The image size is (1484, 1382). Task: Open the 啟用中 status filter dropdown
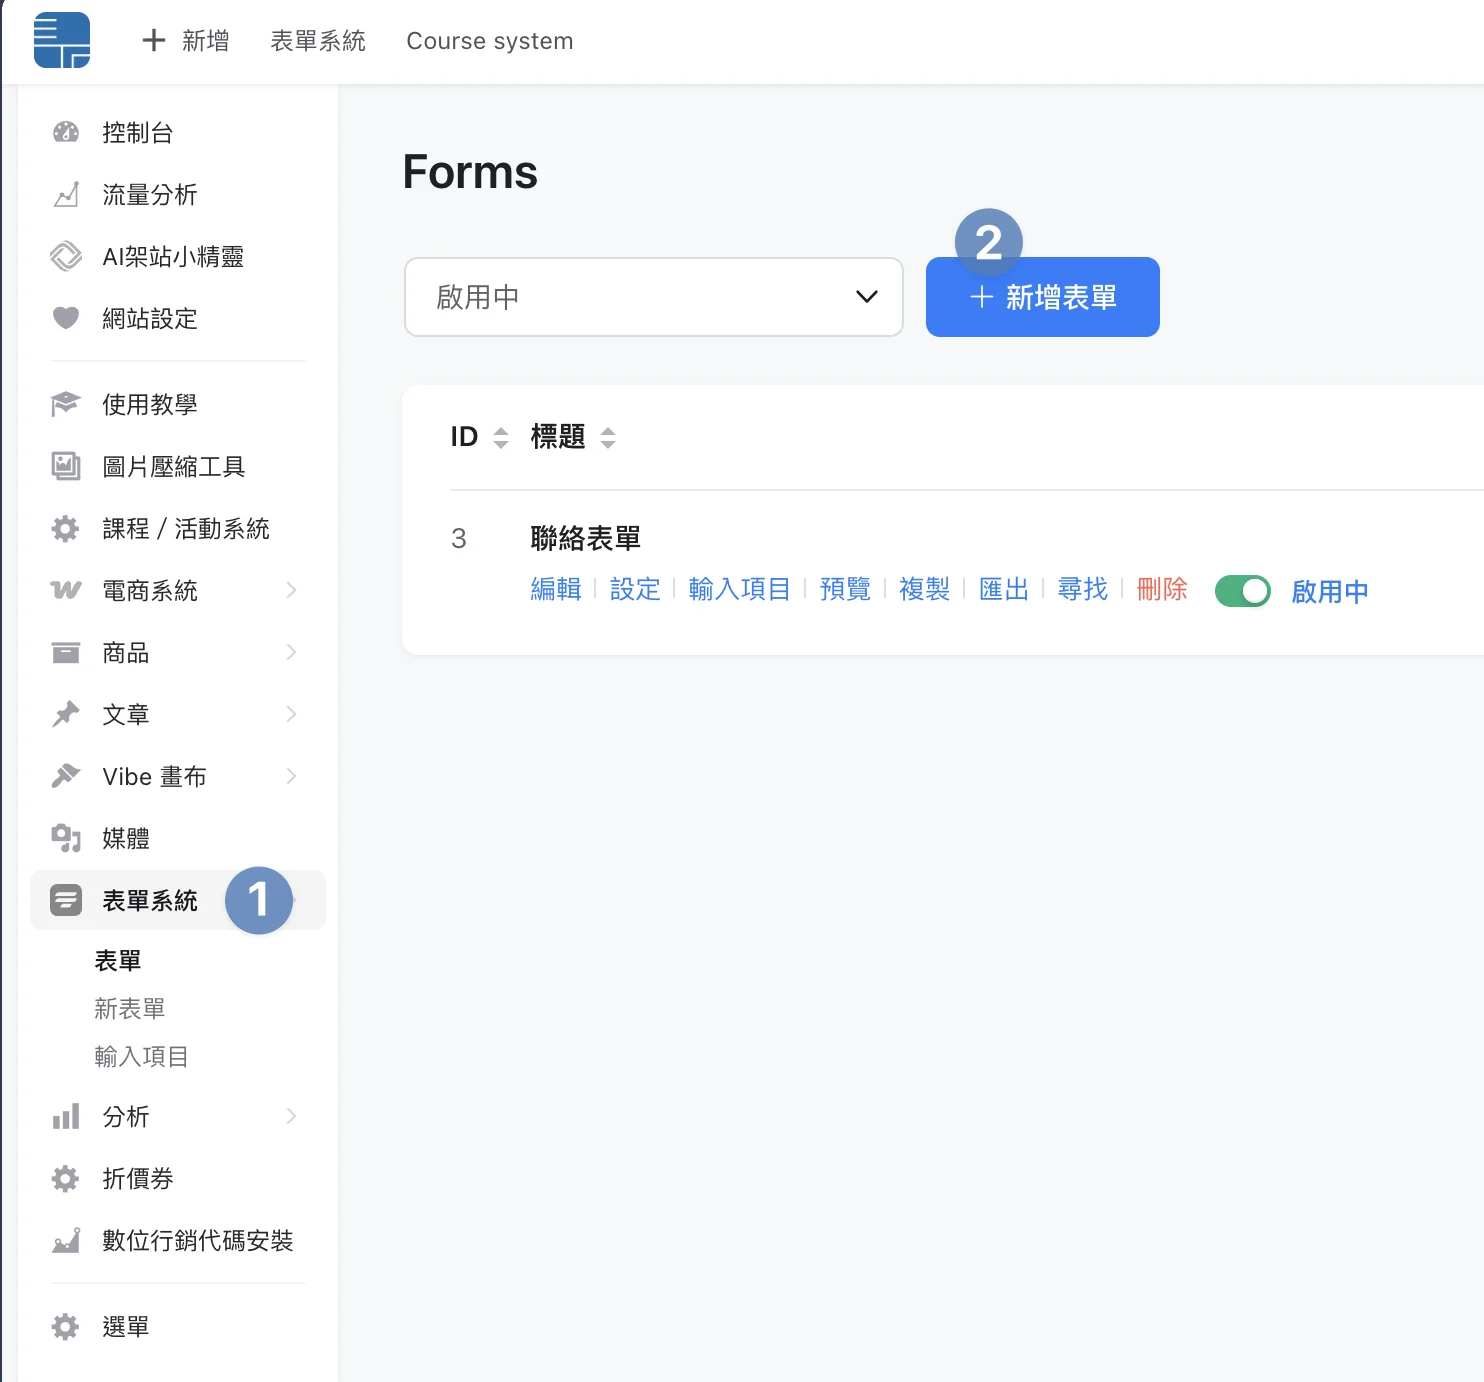654,297
